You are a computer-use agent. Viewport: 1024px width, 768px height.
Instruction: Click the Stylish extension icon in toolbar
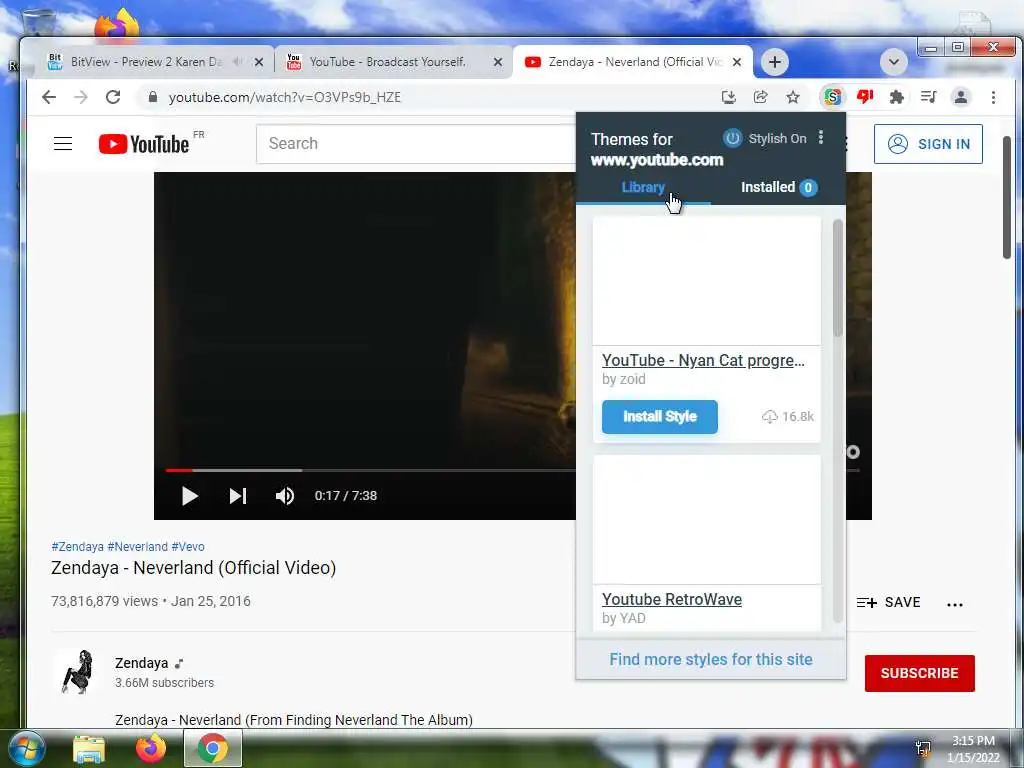[832, 97]
